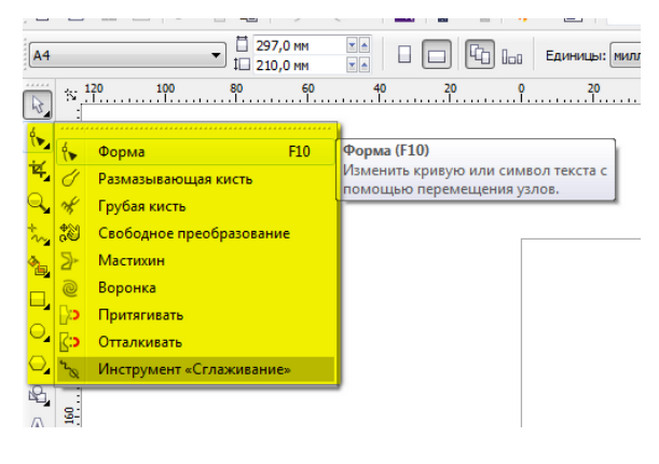This screenshot has width=659, height=464.
Task: Choose Воронка tool
Action: (196, 288)
